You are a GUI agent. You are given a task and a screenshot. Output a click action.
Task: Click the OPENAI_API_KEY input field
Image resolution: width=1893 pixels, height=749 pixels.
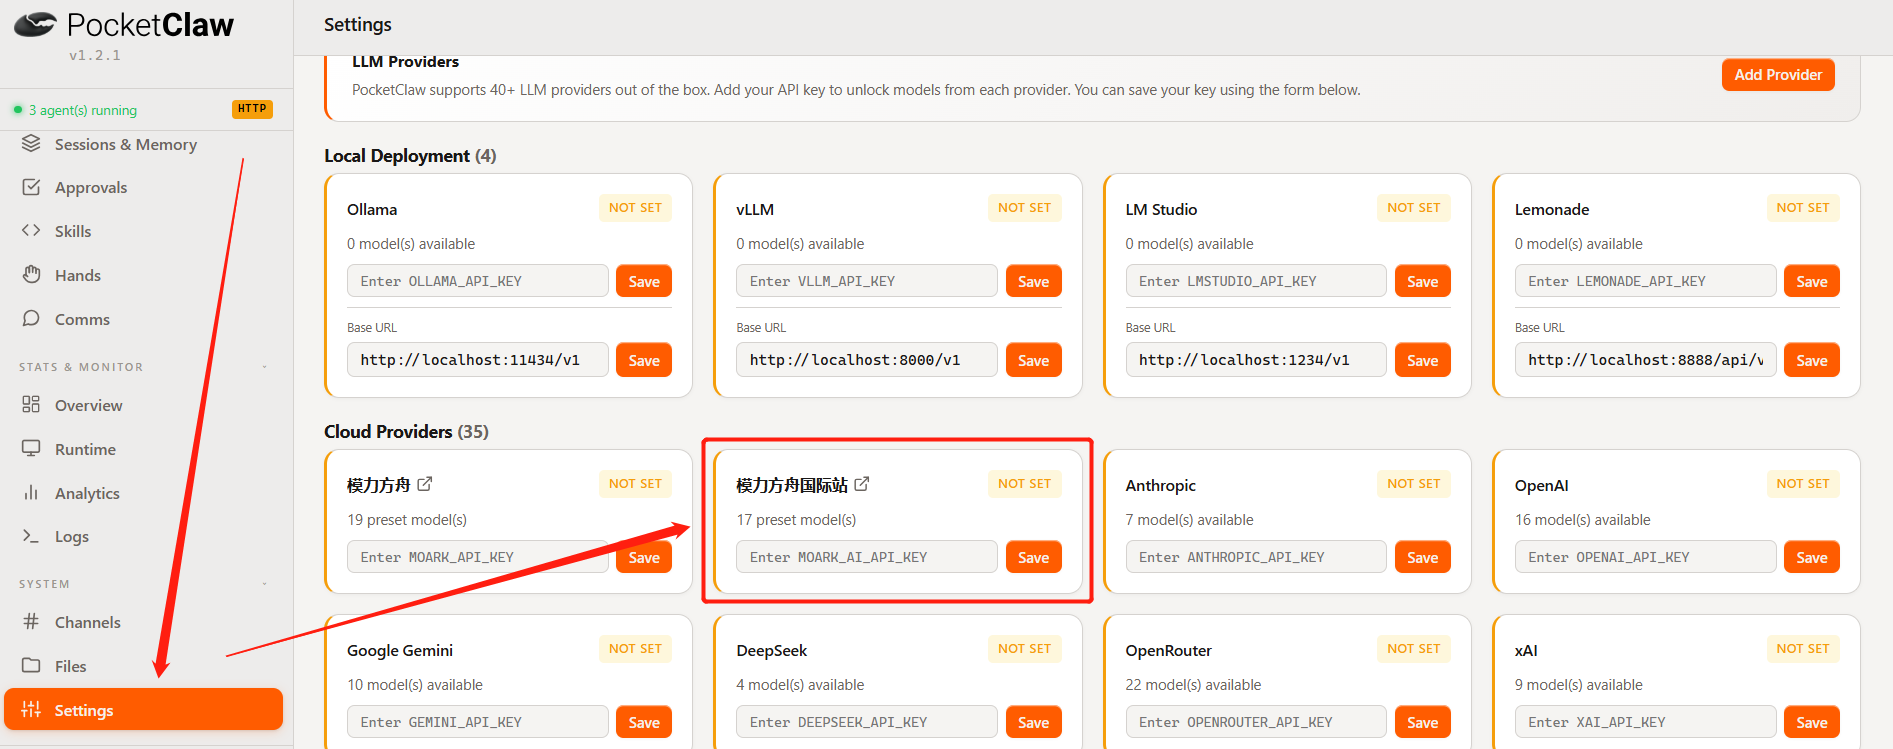pyautogui.click(x=1645, y=557)
